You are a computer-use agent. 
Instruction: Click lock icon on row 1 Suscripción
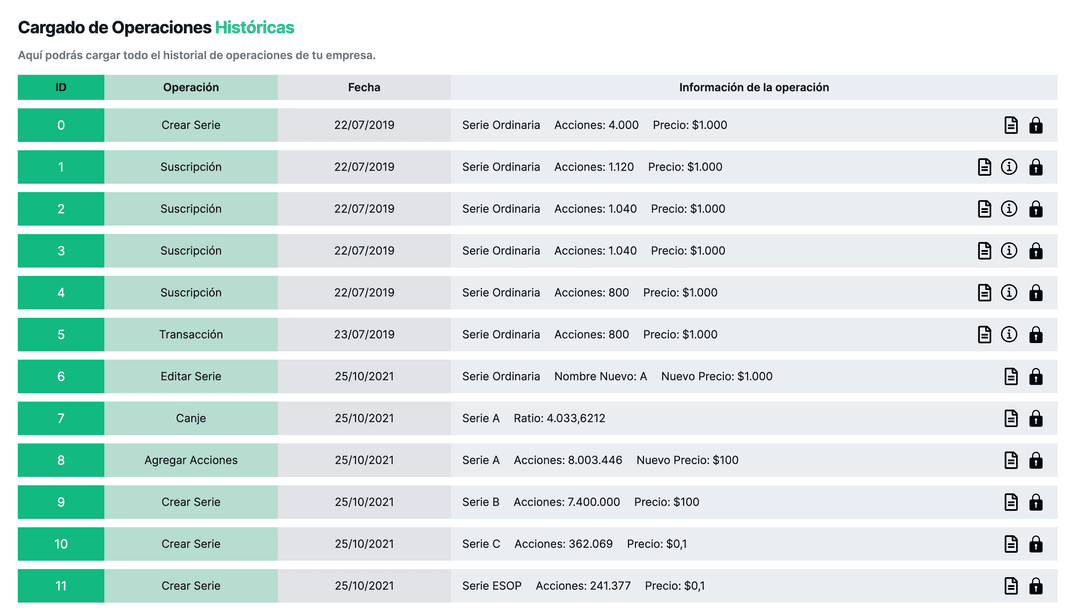[1036, 167]
